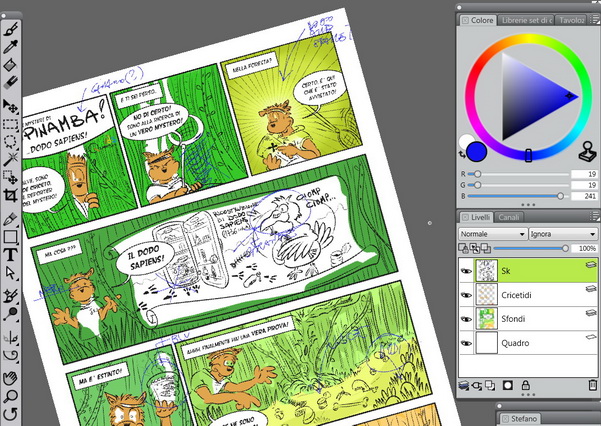Click the R red channel slider
The image size is (601, 426).
(518, 174)
